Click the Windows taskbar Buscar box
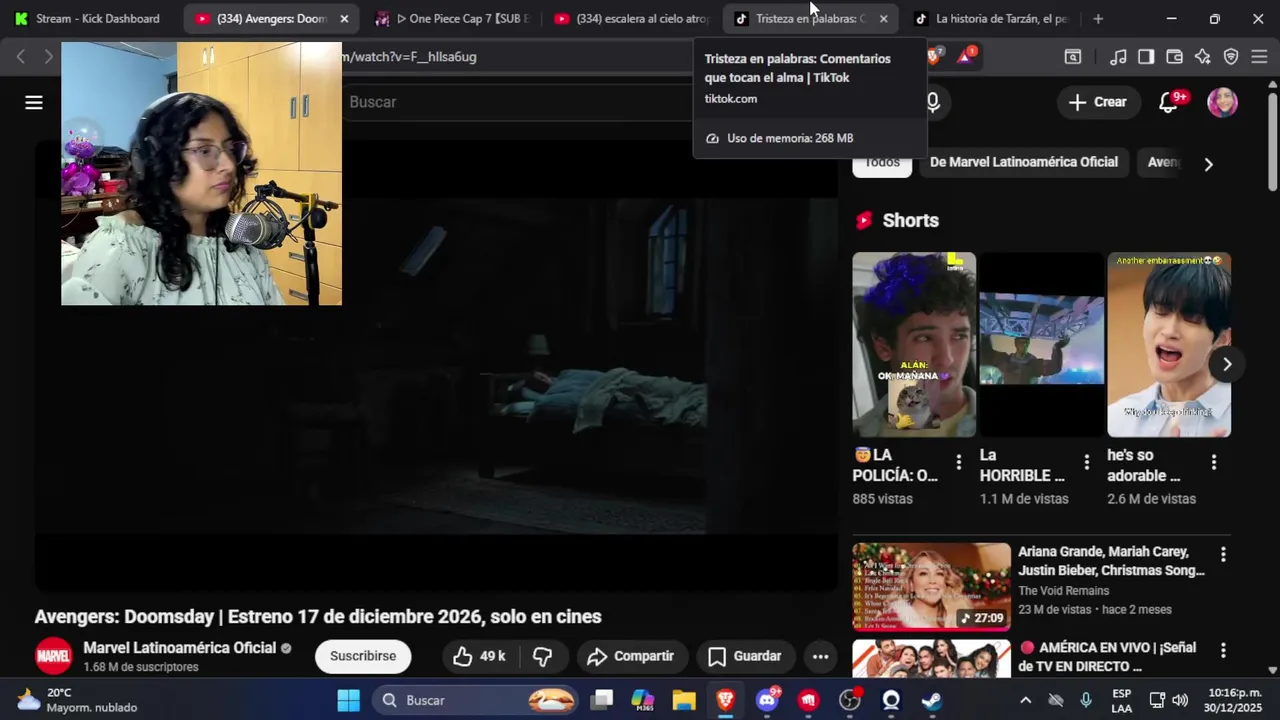This screenshot has height=720, width=1280. click(477, 700)
